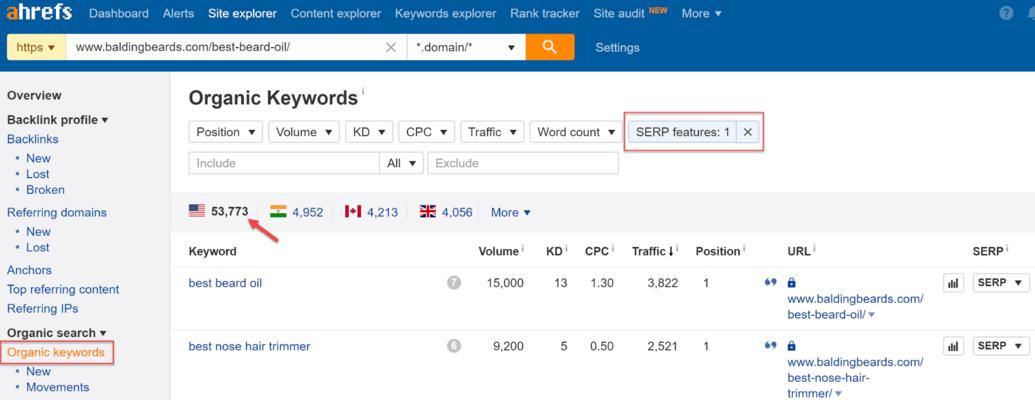1035x400 pixels.
Task: Click the word-count badge for best beard oil
Action: coord(453,283)
